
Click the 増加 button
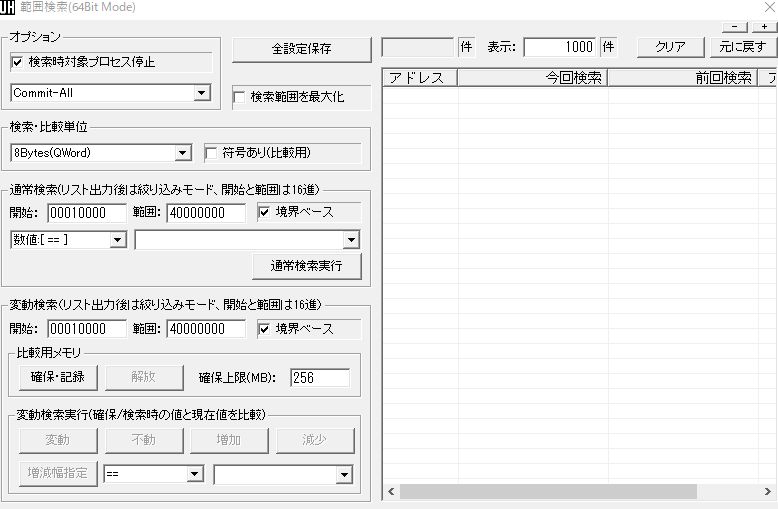[x=229, y=441]
